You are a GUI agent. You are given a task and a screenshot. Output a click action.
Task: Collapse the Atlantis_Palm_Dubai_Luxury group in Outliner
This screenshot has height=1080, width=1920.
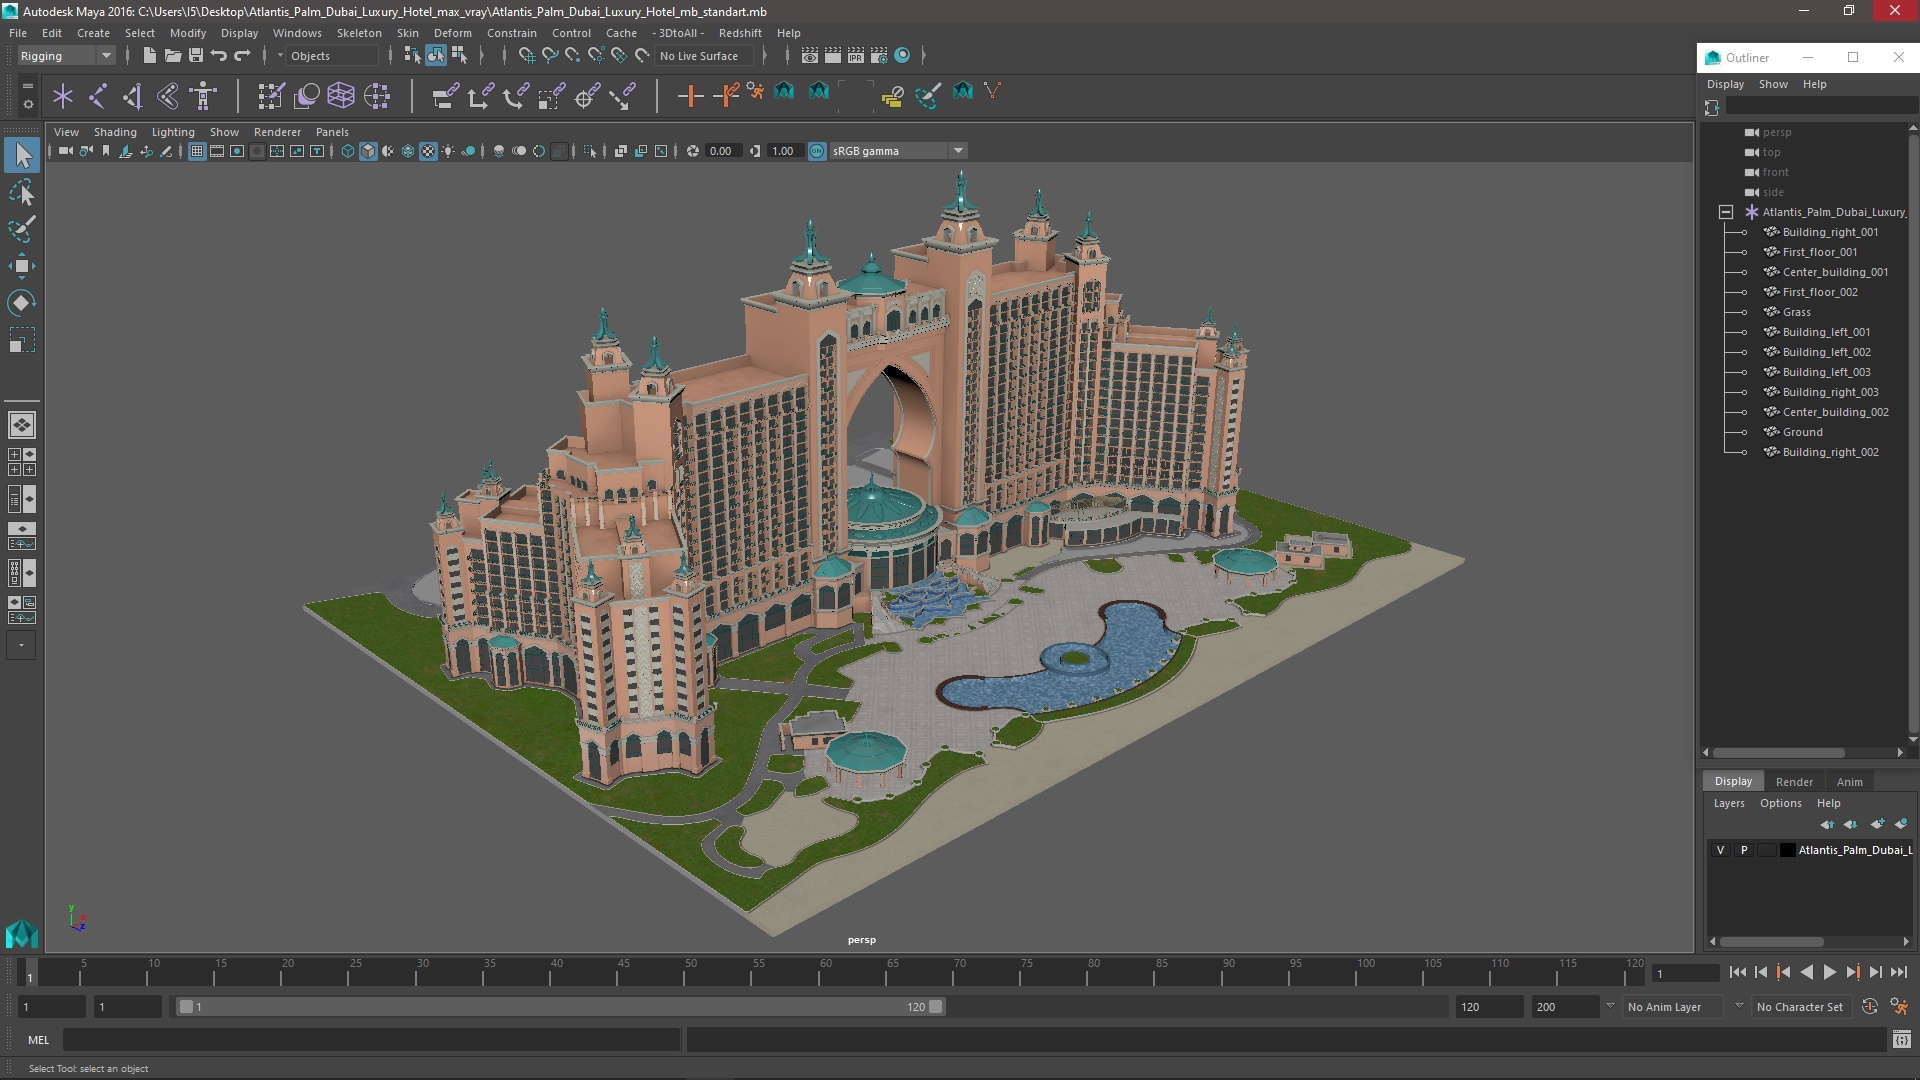[x=1725, y=212]
